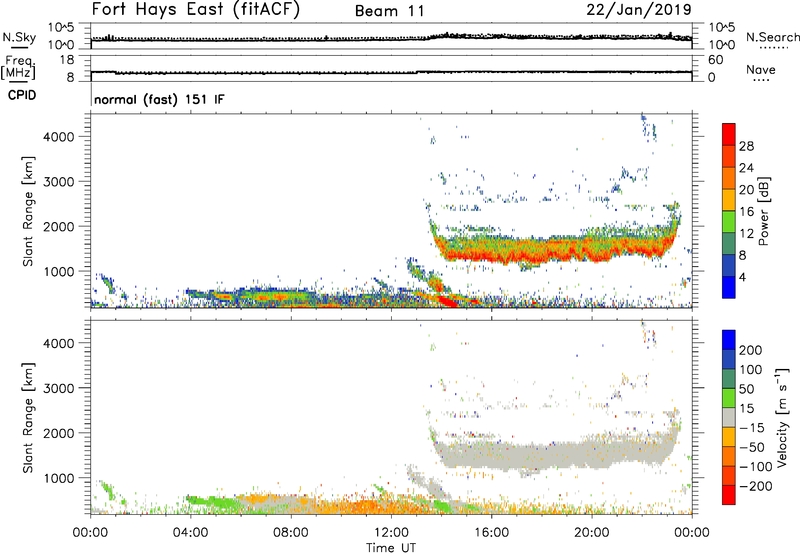The height and width of the screenshot is (554, 800).
Task: Click the "08:00" time axis label
Action: 291,533
